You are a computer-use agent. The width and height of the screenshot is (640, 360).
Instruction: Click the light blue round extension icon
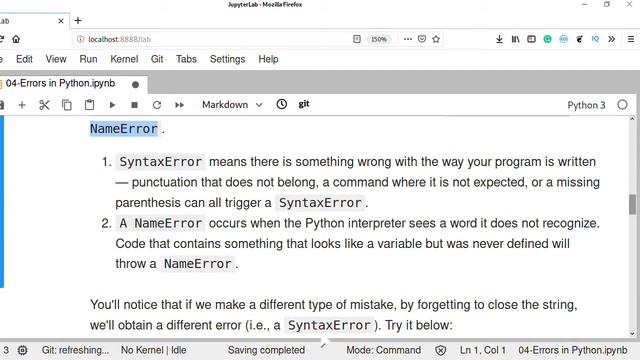click(563, 39)
